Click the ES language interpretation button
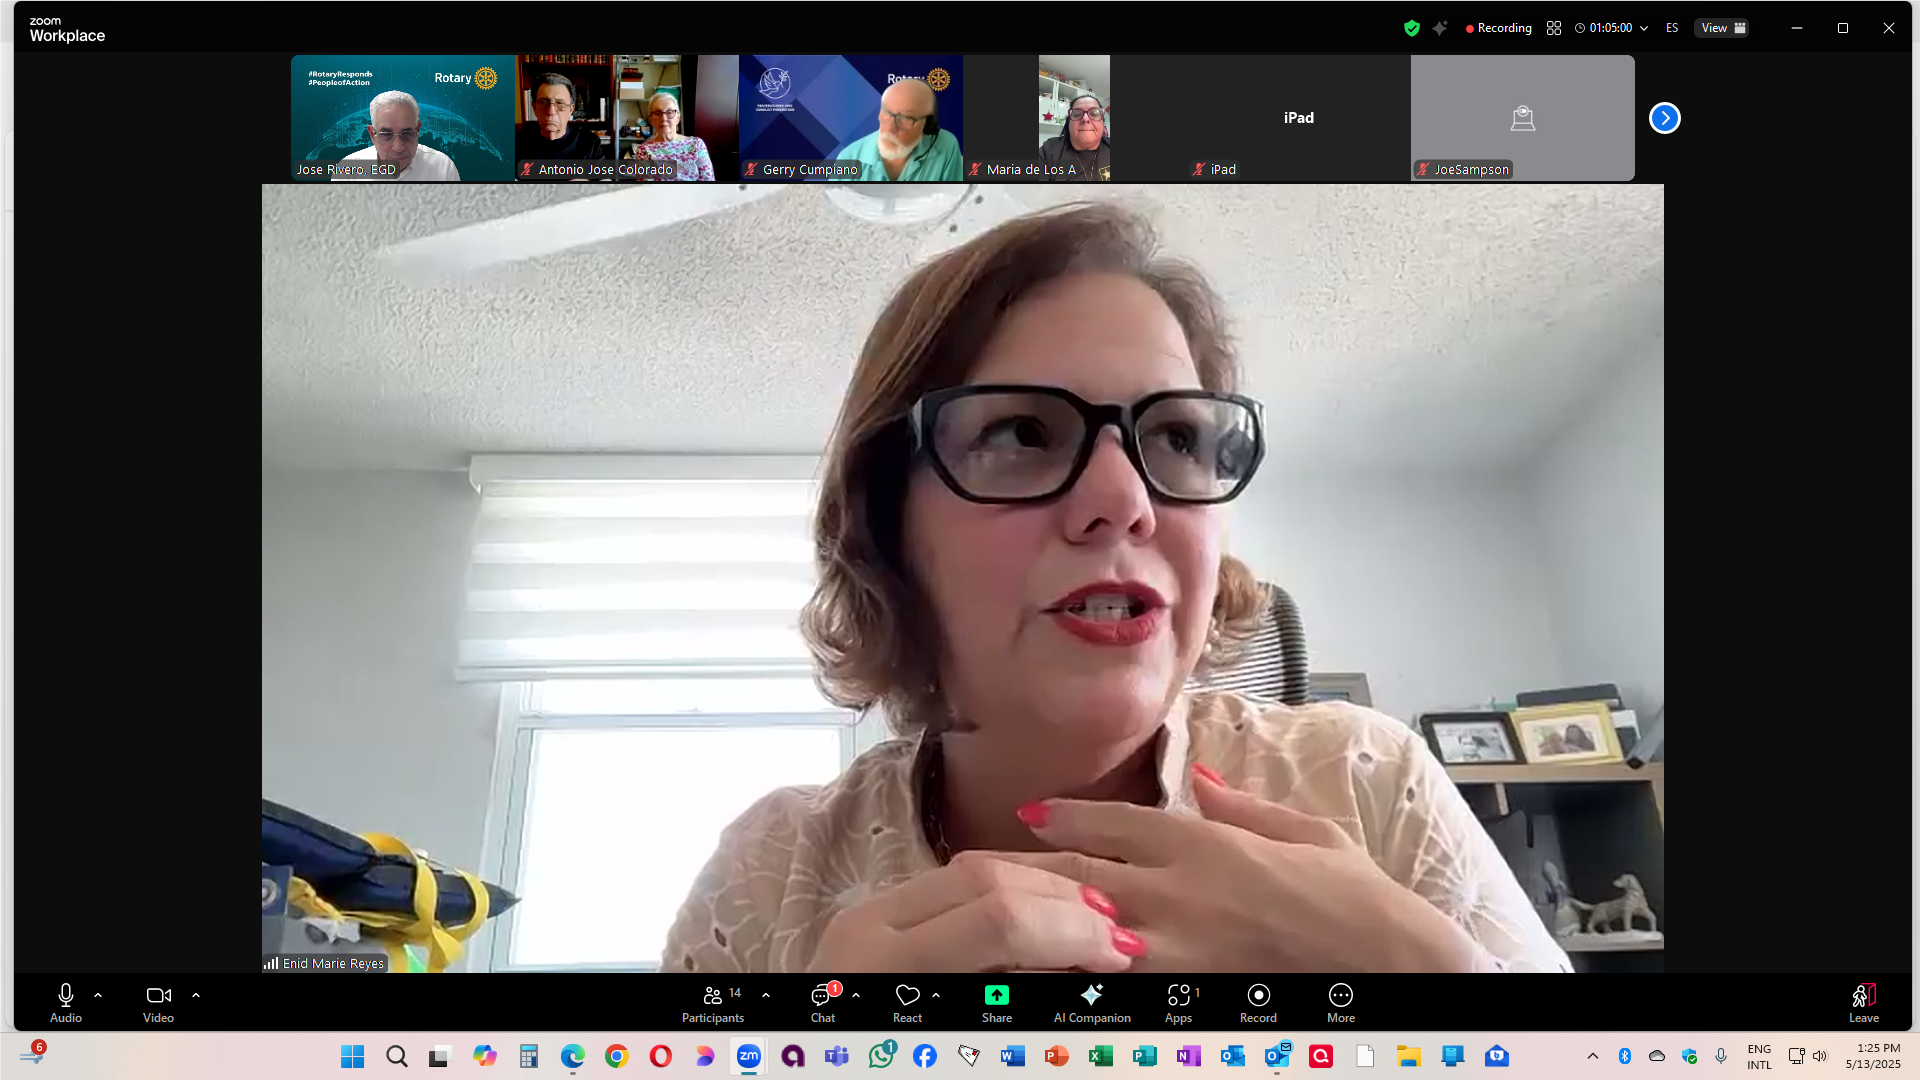 point(1672,28)
